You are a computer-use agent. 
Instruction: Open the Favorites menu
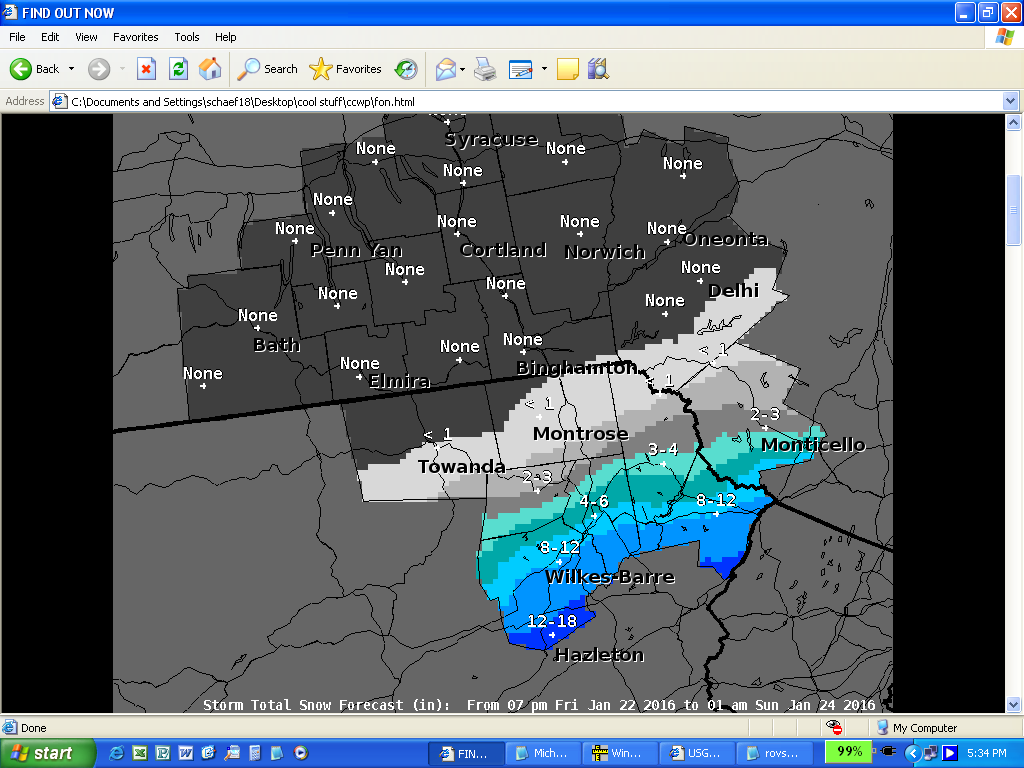(136, 37)
